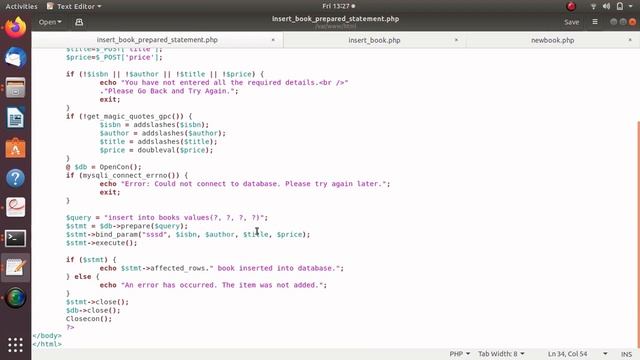Open the globe browser dock icon
Screen dimensions: 640x360
click(16, 298)
